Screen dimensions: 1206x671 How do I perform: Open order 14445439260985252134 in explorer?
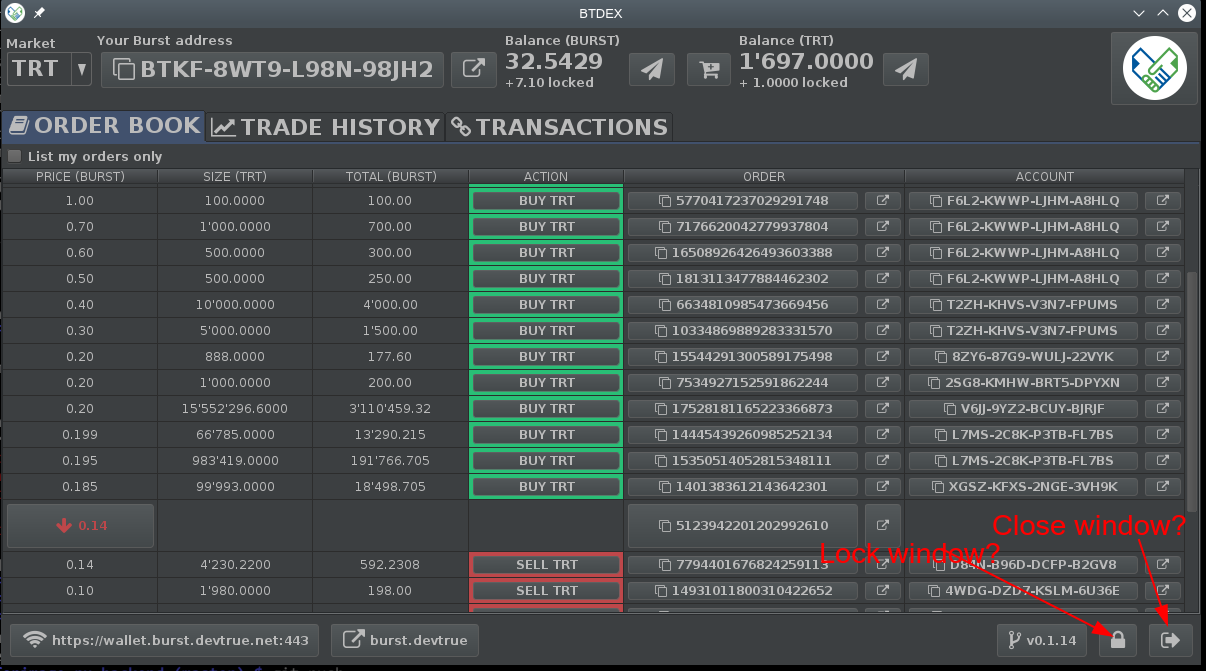883,434
